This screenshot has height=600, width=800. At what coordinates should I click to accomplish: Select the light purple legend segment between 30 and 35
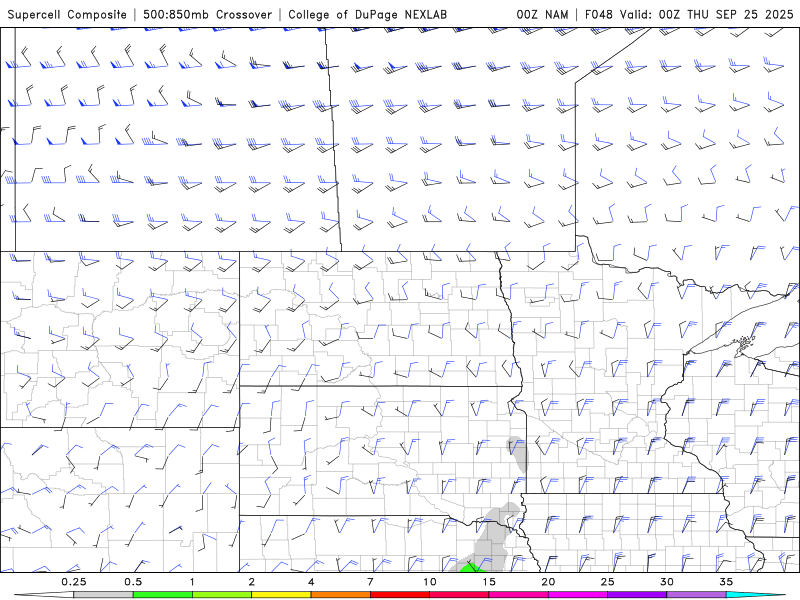point(696,595)
